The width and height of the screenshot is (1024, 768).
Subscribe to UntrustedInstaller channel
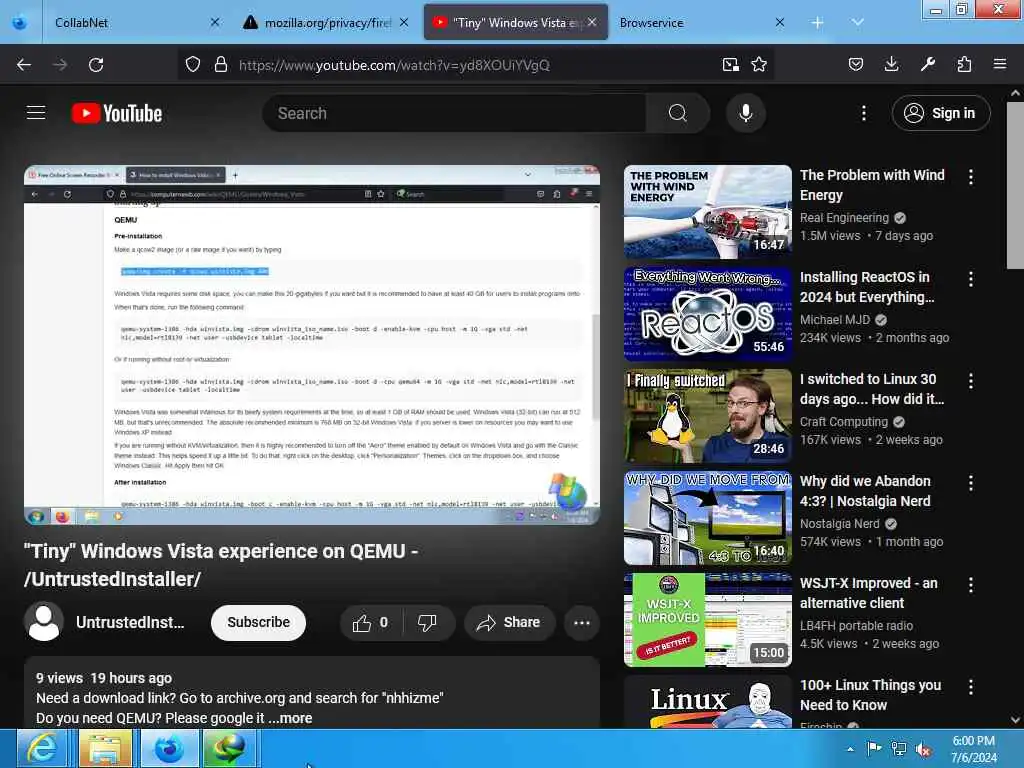click(259, 622)
